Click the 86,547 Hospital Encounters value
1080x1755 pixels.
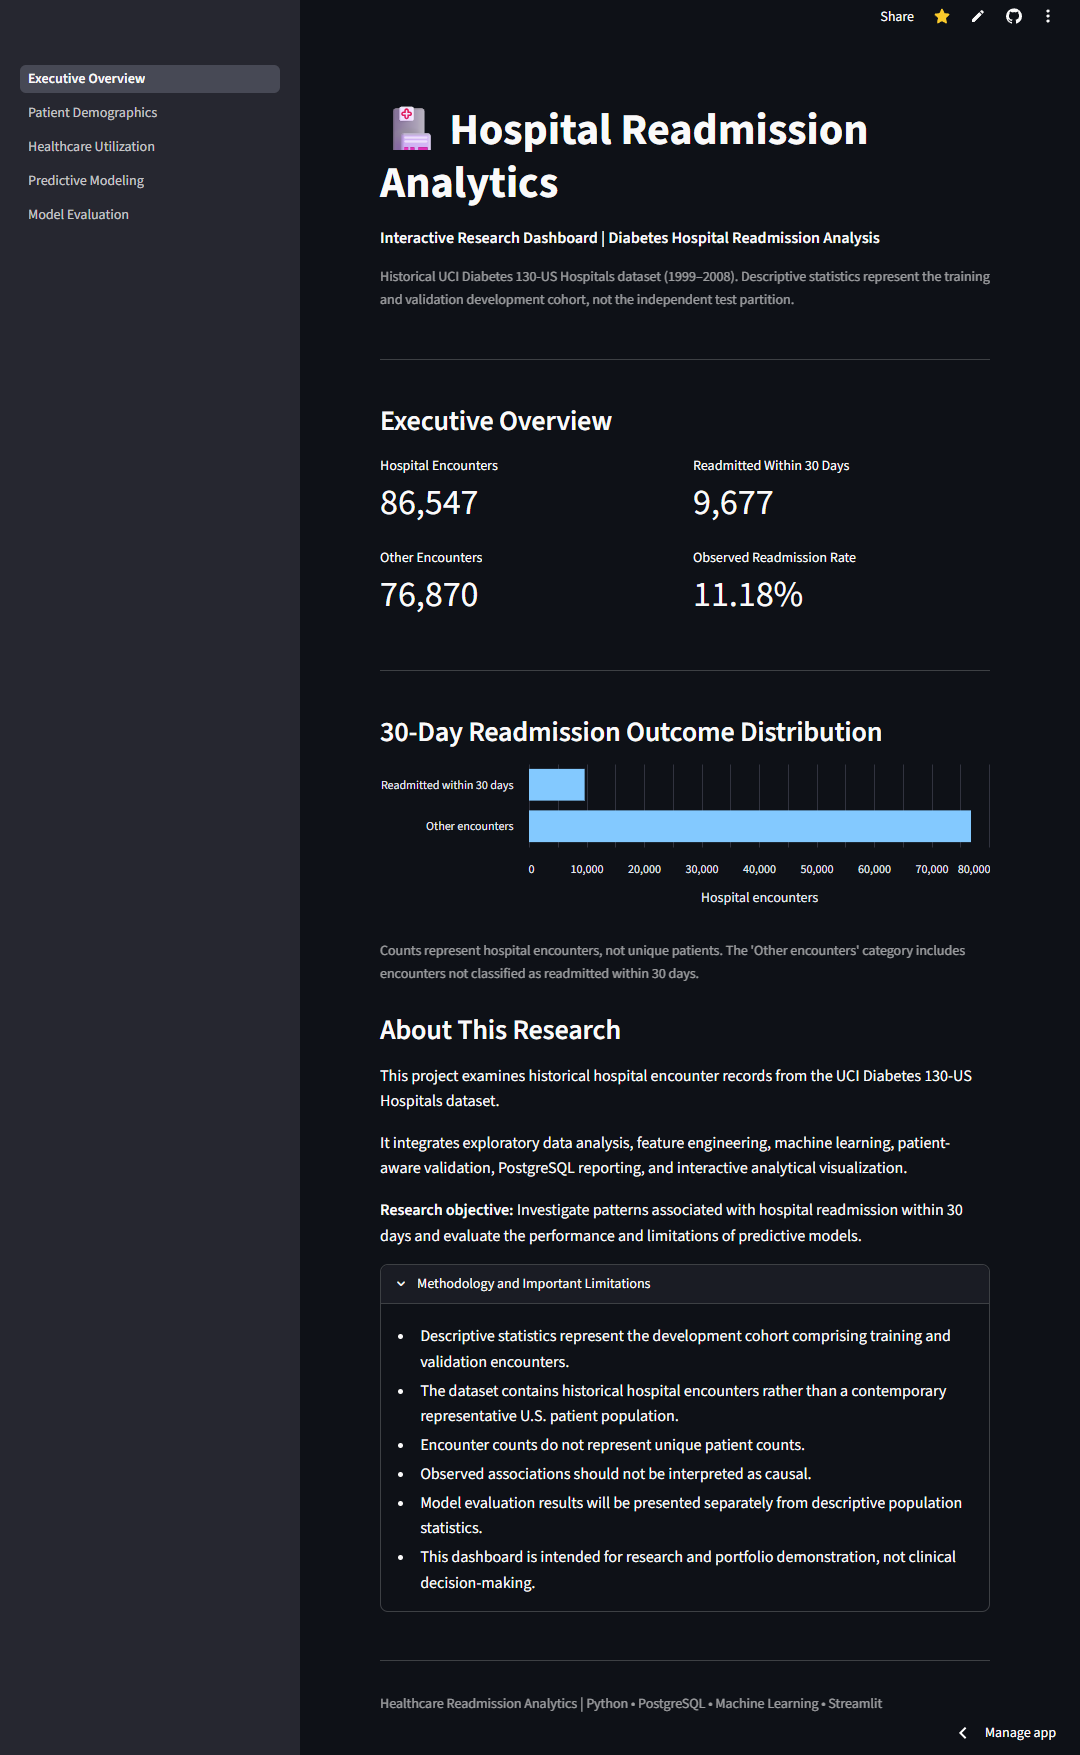pos(429,503)
